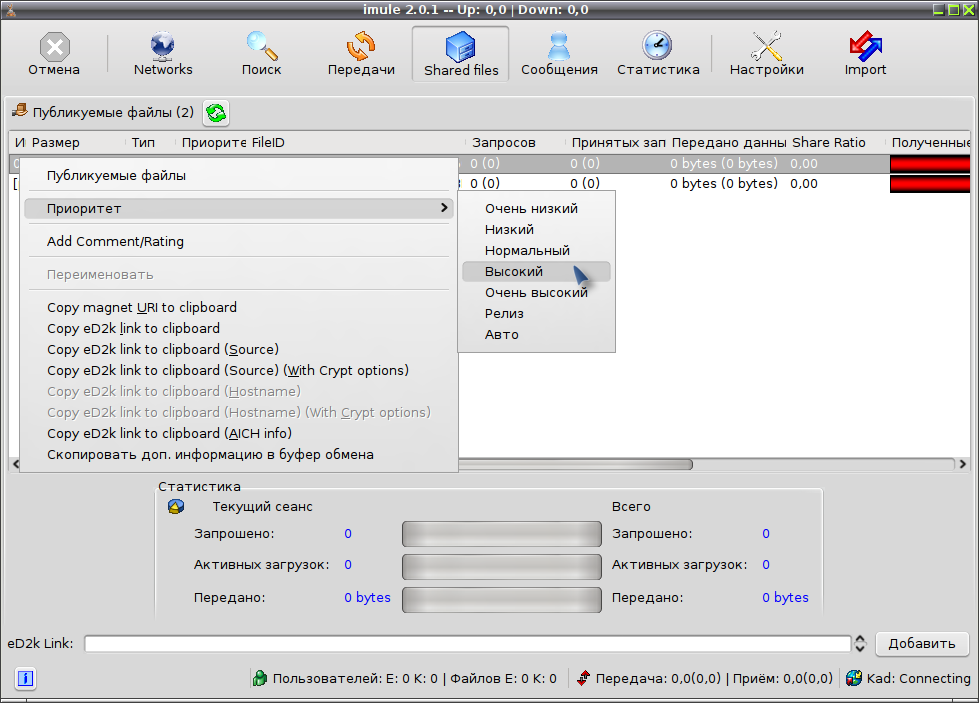Click the Import arrows icon

tap(865, 46)
